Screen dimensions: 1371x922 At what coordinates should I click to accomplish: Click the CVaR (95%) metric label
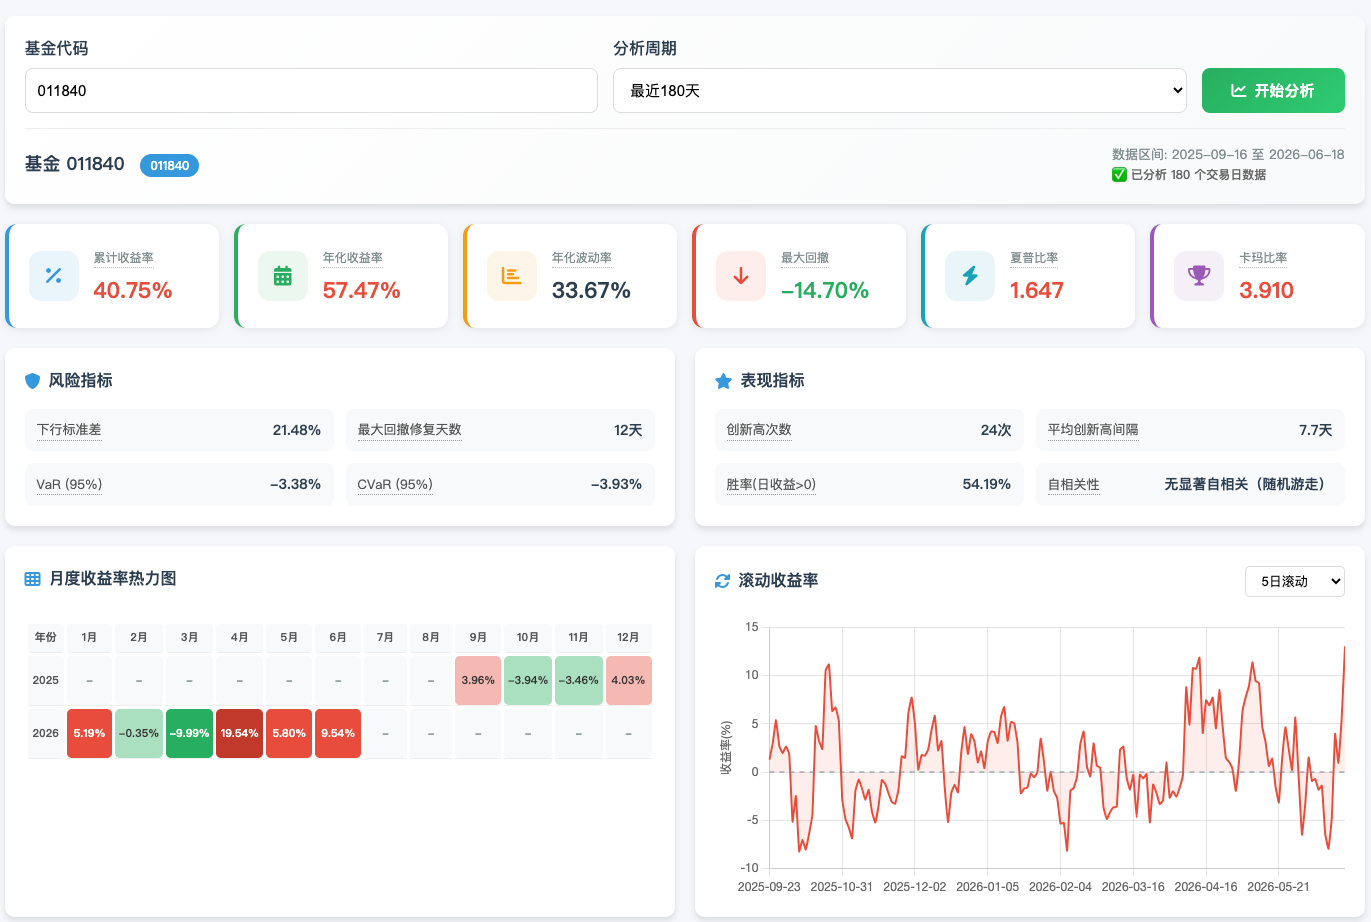click(395, 485)
